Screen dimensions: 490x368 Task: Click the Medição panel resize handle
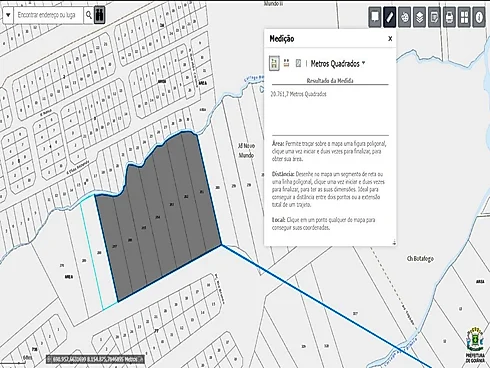point(394,242)
